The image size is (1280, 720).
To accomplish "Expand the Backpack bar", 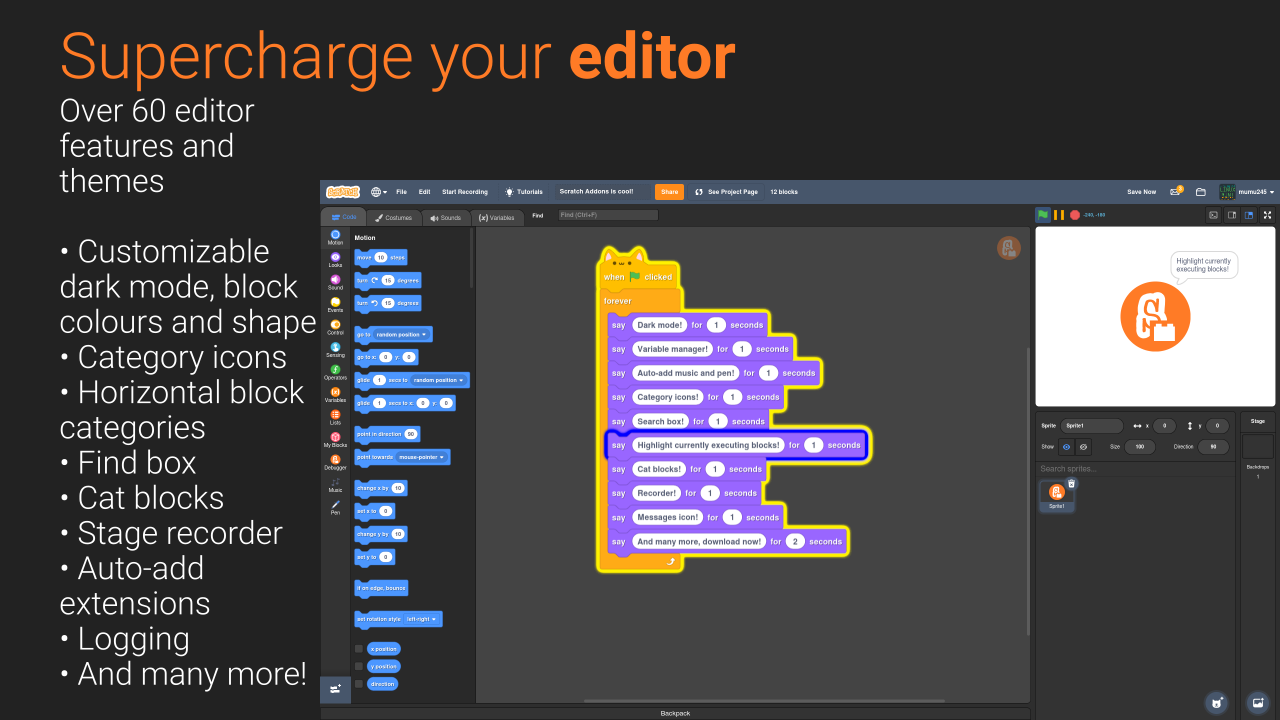I will point(675,713).
